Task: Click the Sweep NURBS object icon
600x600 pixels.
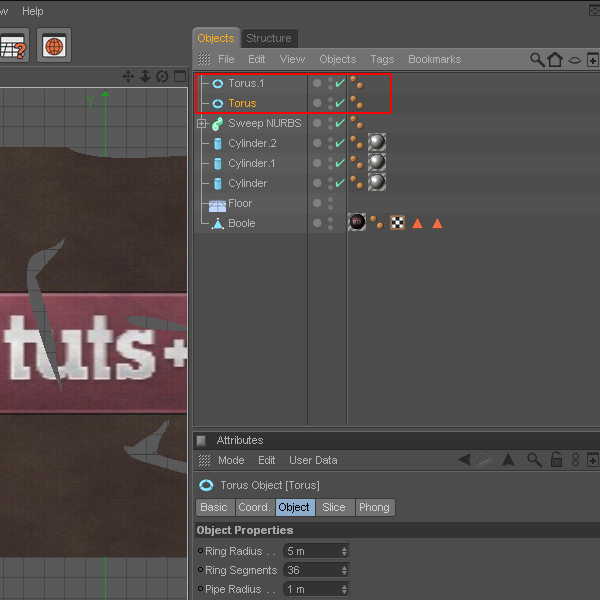Action: pos(218,123)
